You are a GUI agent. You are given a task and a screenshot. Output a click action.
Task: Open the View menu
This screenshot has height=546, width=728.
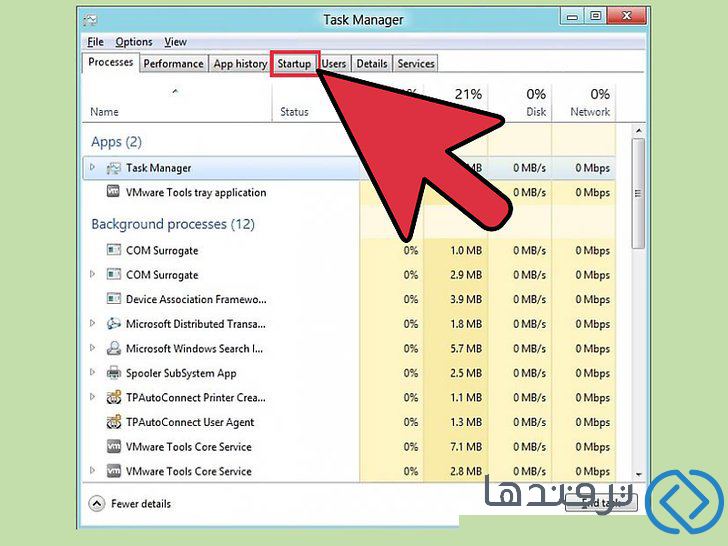pyautogui.click(x=175, y=42)
